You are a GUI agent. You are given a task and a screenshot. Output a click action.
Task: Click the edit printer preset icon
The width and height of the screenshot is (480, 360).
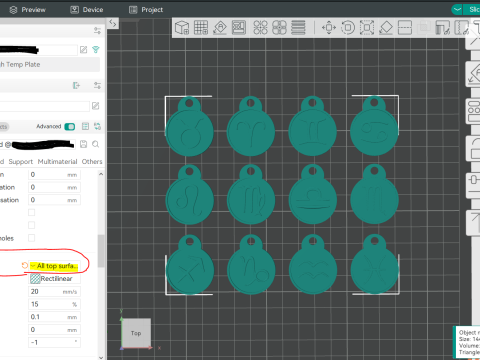(x=83, y=50)
